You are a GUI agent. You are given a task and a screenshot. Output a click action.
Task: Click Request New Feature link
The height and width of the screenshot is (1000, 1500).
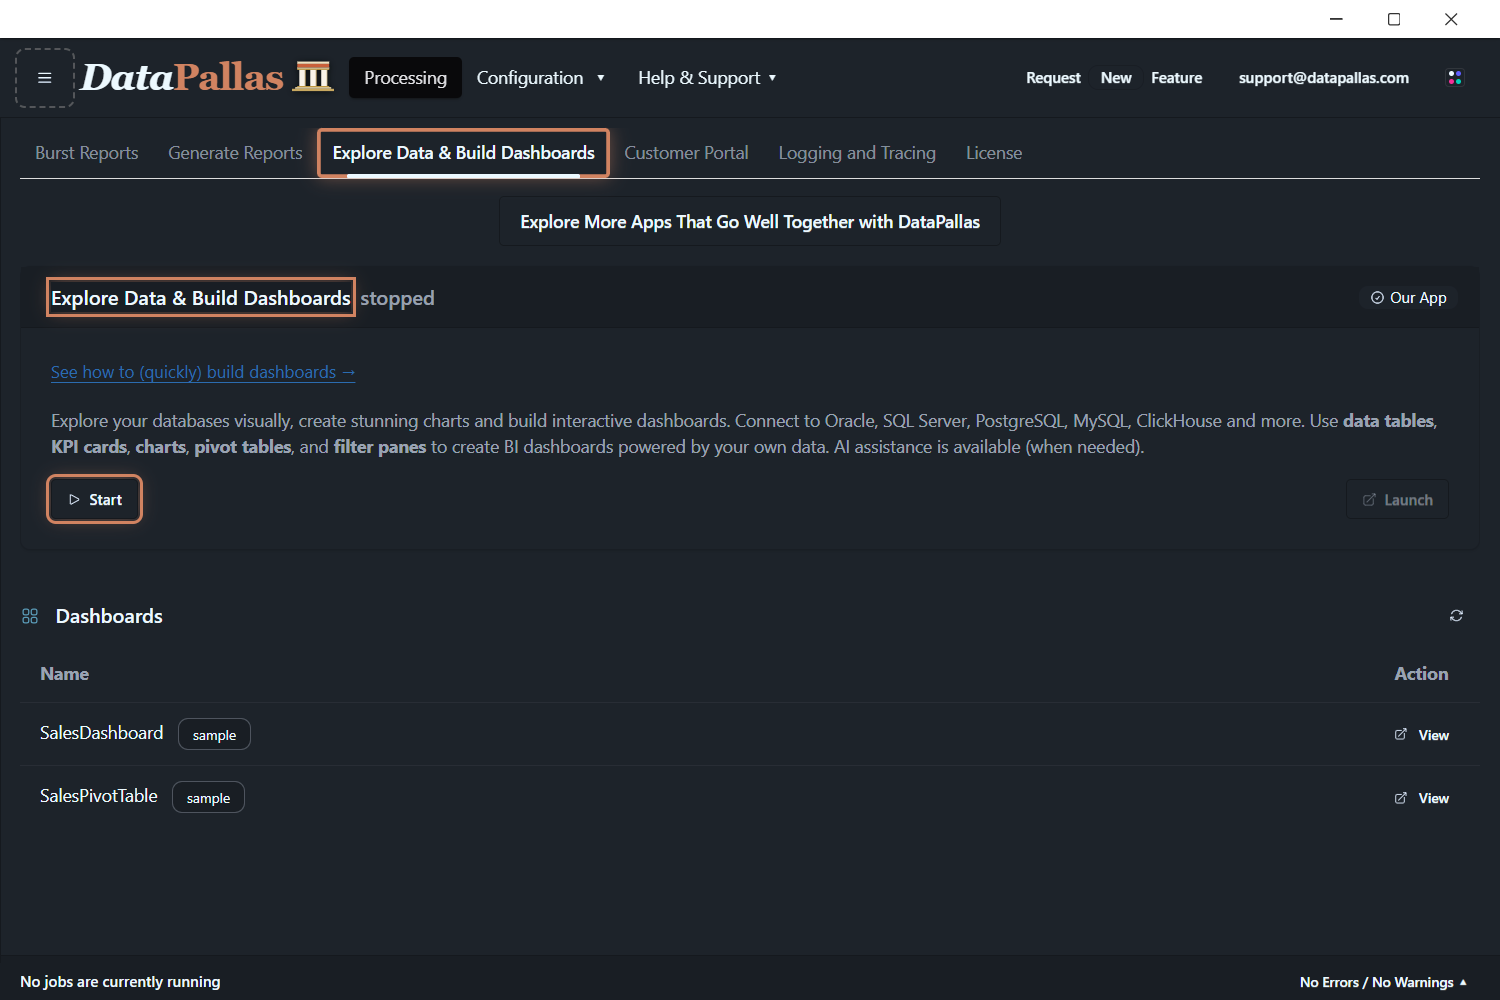pyautogui.click(x=1114, y=78)
